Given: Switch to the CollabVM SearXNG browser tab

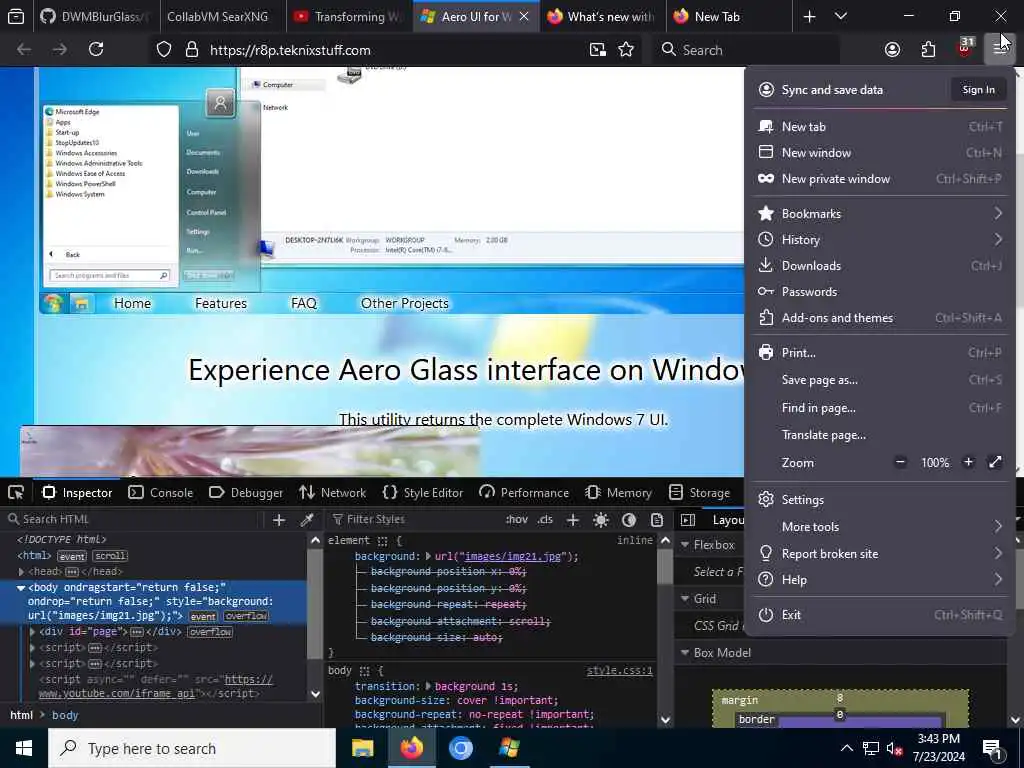Looking at the screenshot, I should 220,17.
